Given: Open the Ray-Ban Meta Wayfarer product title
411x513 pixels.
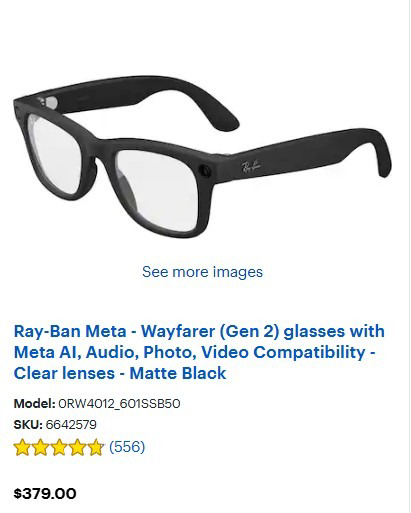Looking at the screenshot, I should click(x=199, y=352).
